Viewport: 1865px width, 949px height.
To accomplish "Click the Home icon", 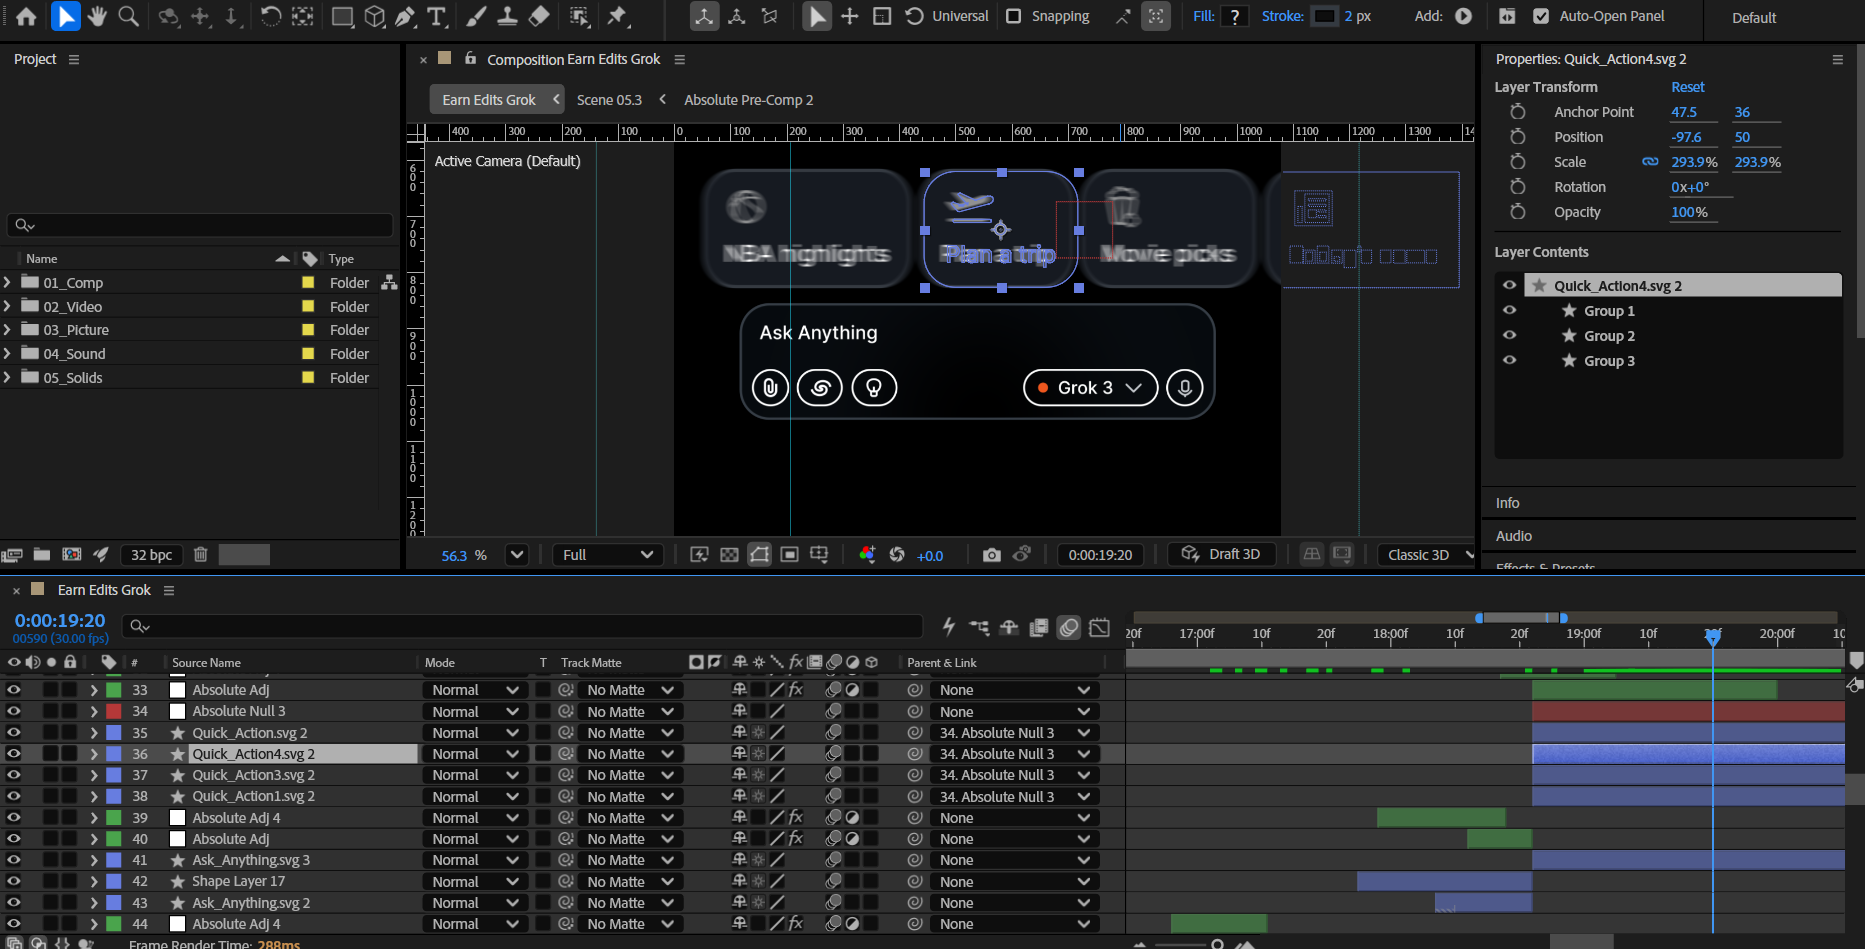I will (27, 16).
